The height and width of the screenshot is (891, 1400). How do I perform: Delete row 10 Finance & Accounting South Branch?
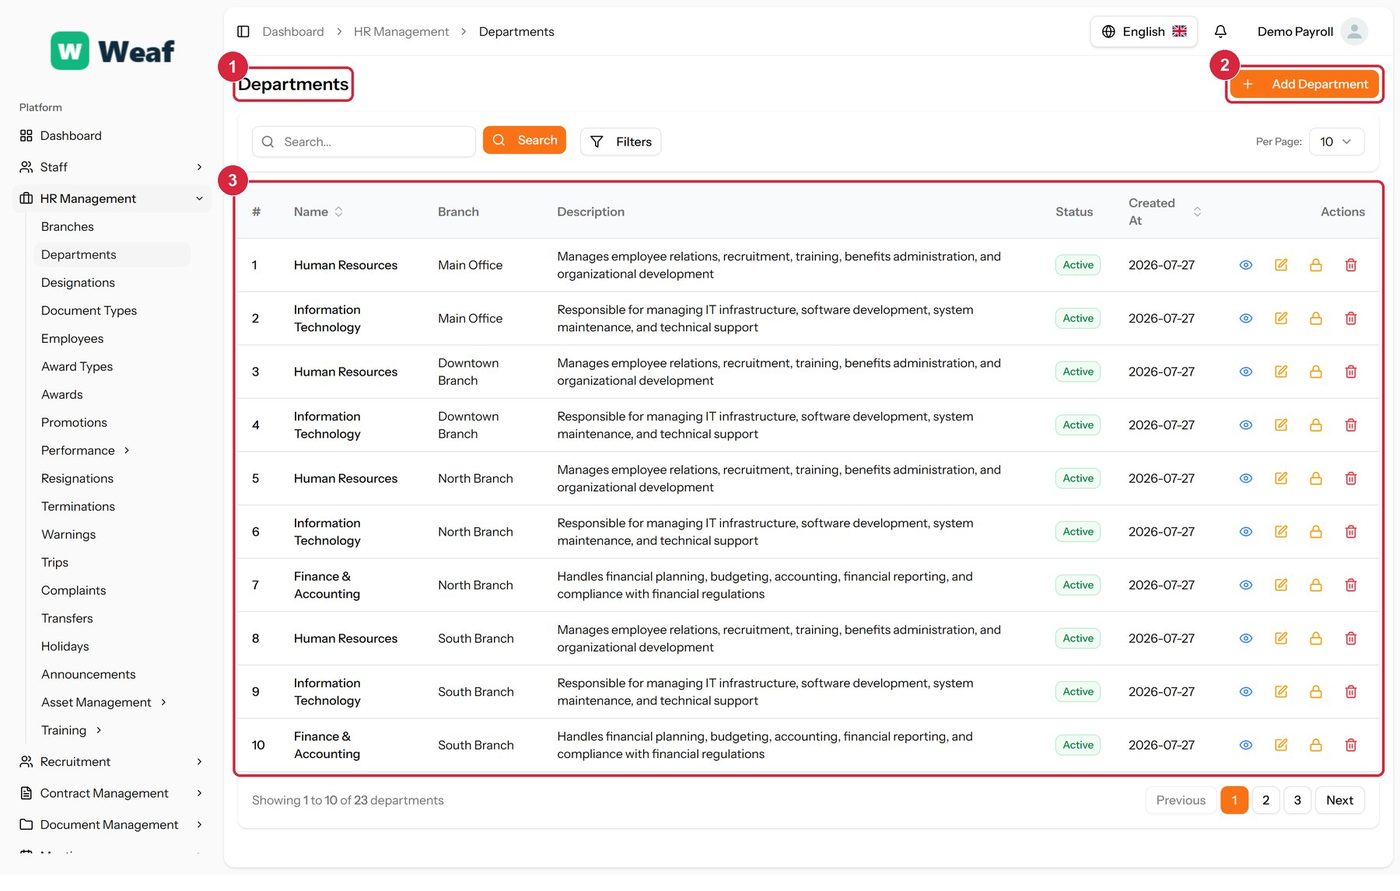pos(1351,745)
